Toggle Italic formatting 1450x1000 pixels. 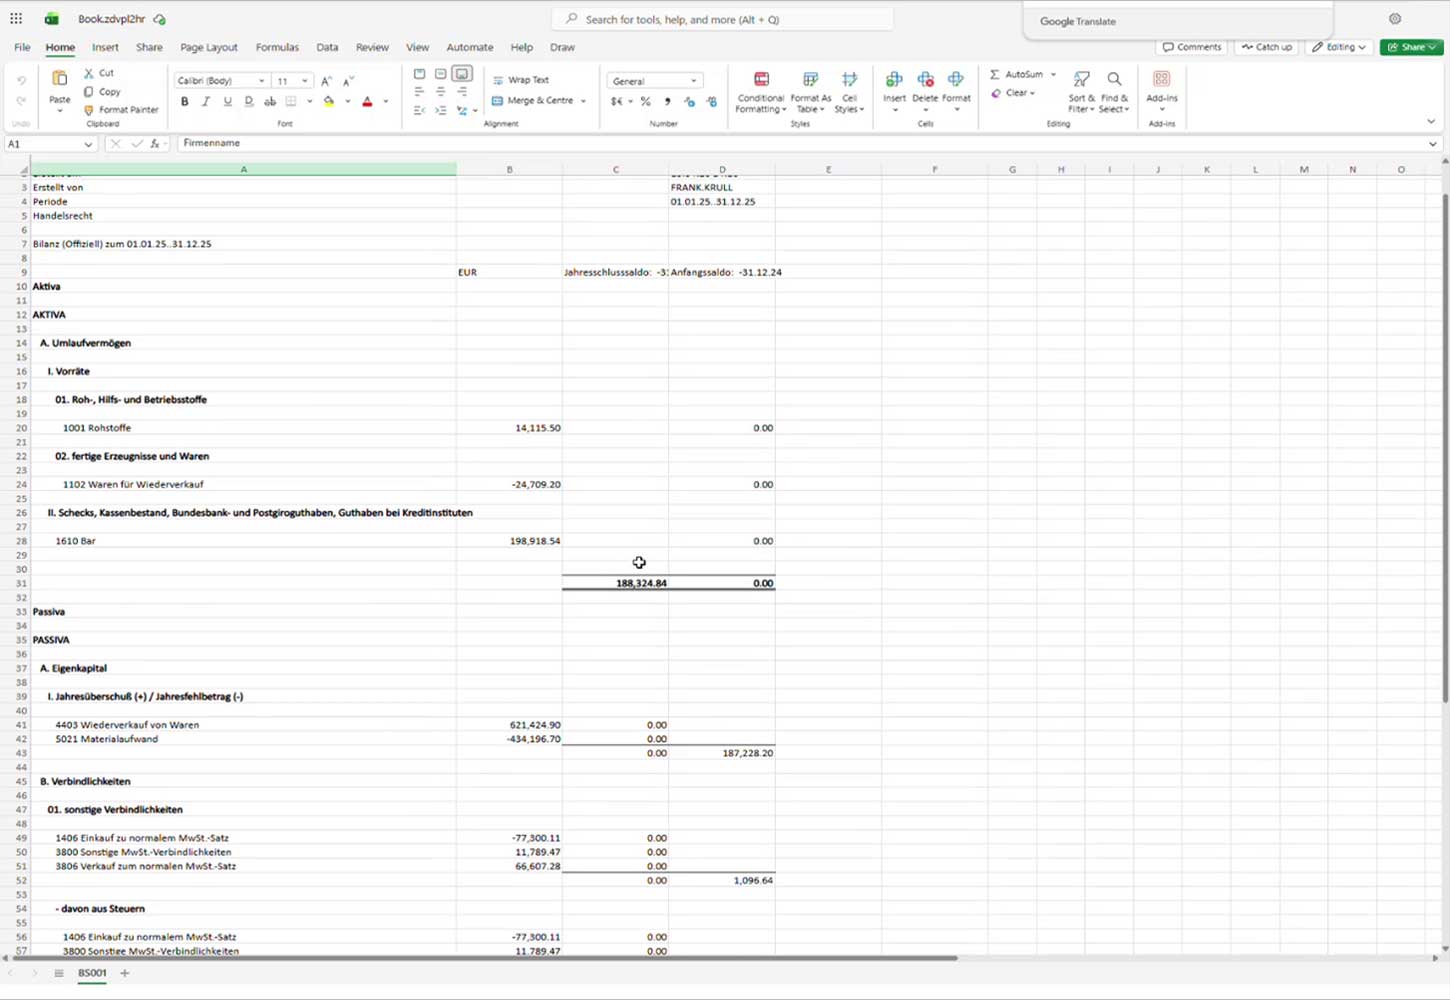click(x=206, y=101)
